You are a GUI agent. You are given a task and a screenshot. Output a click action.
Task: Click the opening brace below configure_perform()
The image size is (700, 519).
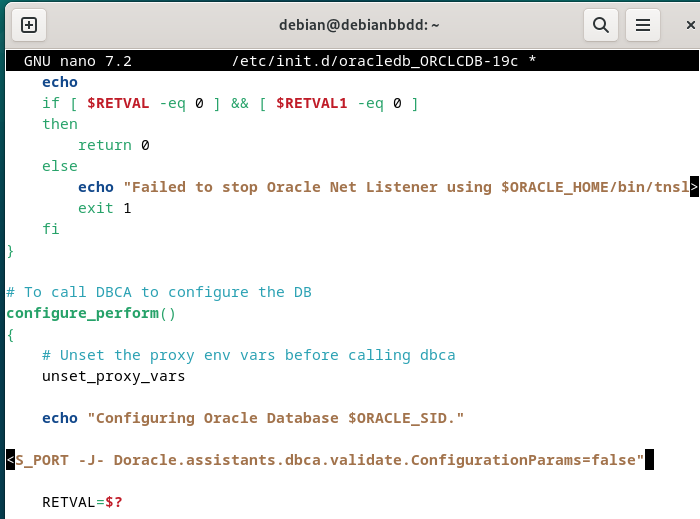click(x=10, y=335)
